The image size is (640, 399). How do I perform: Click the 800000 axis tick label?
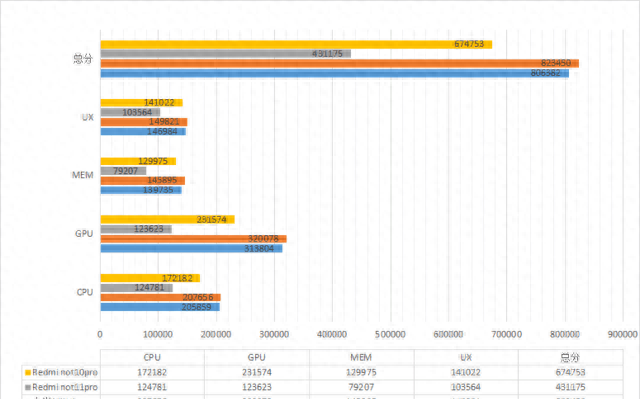point(565,335)
